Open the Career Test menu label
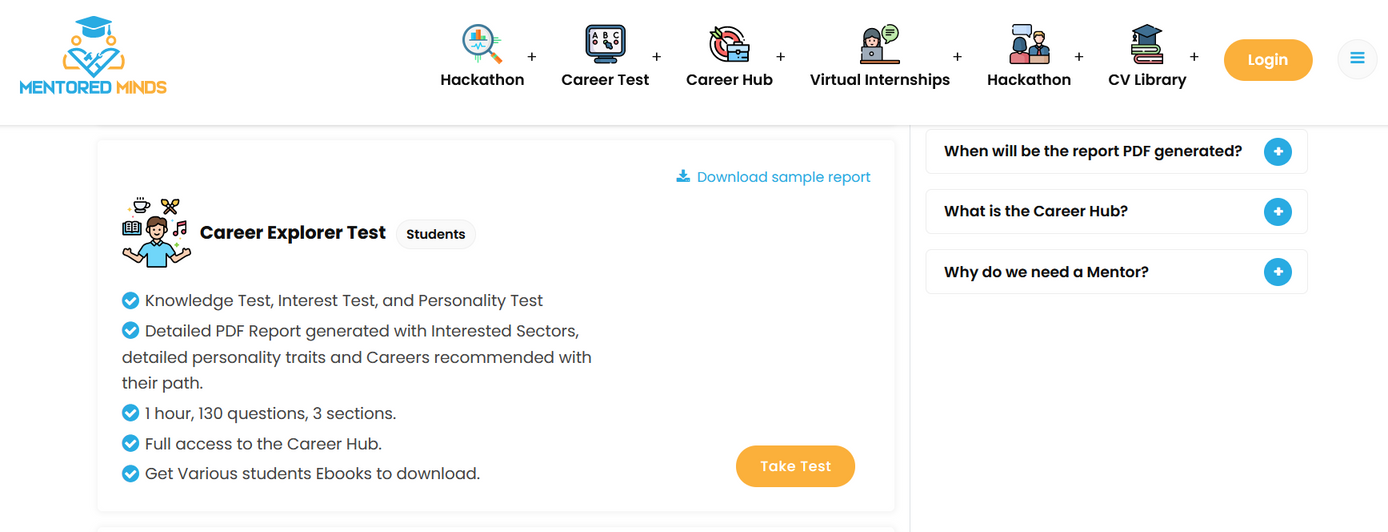 point(605,80)
